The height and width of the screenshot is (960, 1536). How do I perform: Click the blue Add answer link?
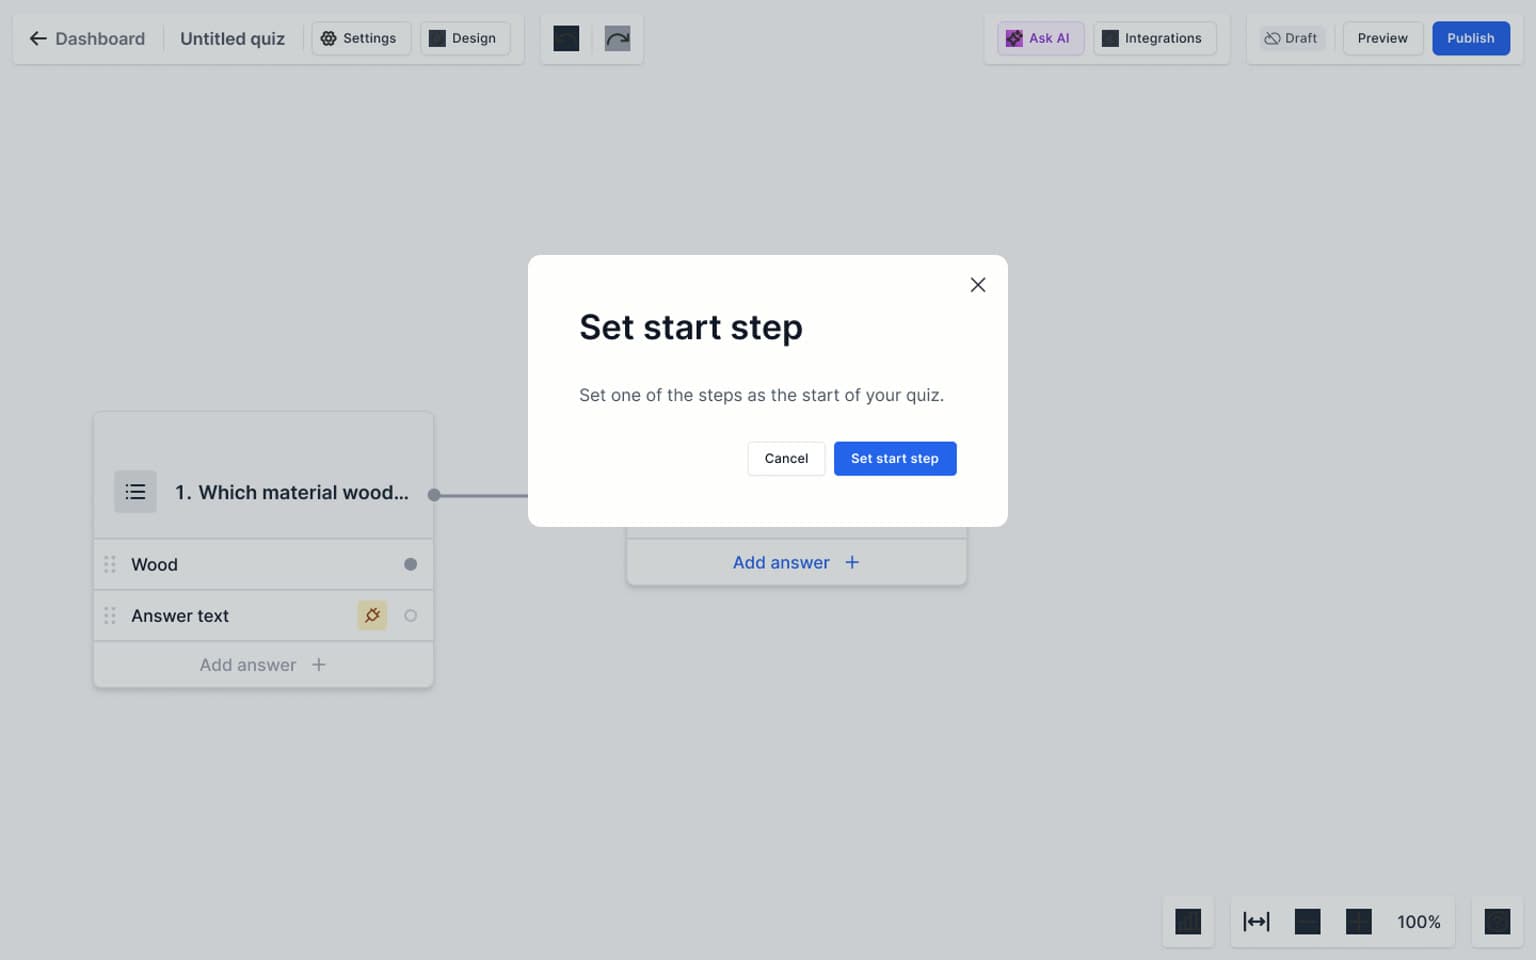796,562
